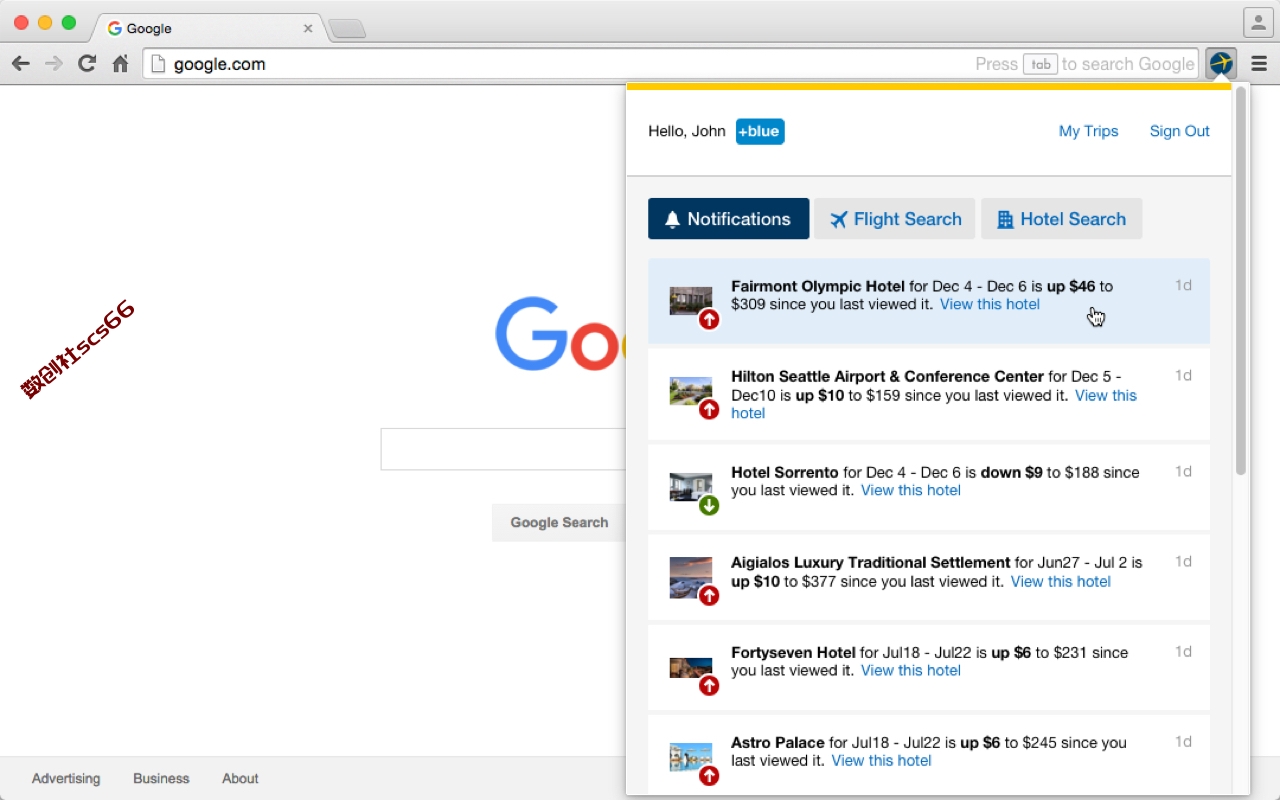View this hotel for Fairmont Olympic Hotel
The width and height of the screenshot is (1280, 800).
(990, 304)
